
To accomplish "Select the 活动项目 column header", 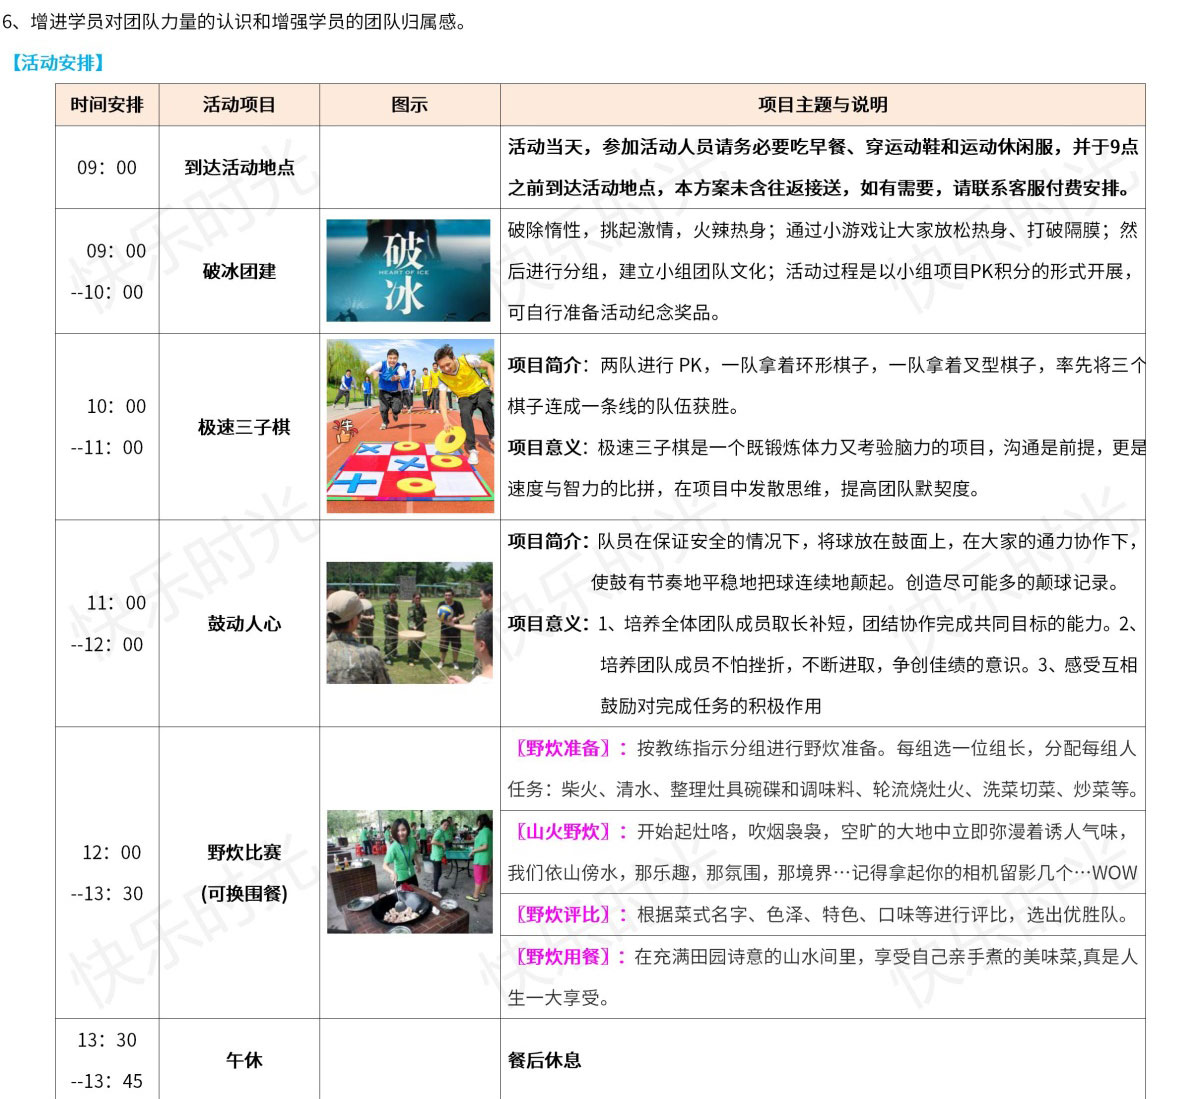I will tap(239, 105).
